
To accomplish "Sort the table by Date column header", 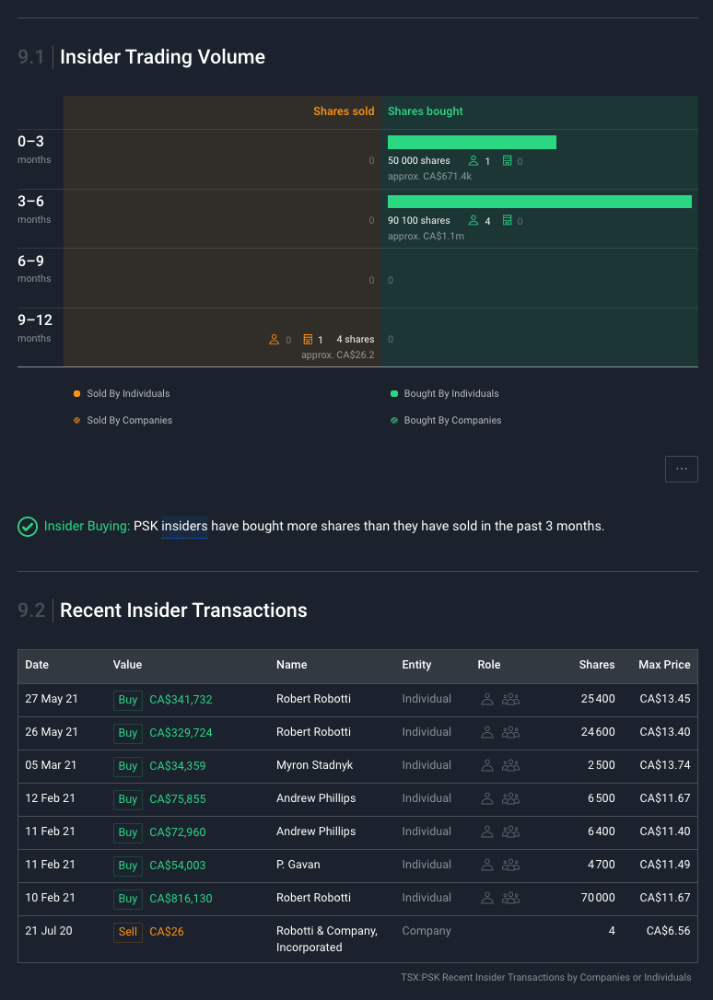I will [37, 665].
